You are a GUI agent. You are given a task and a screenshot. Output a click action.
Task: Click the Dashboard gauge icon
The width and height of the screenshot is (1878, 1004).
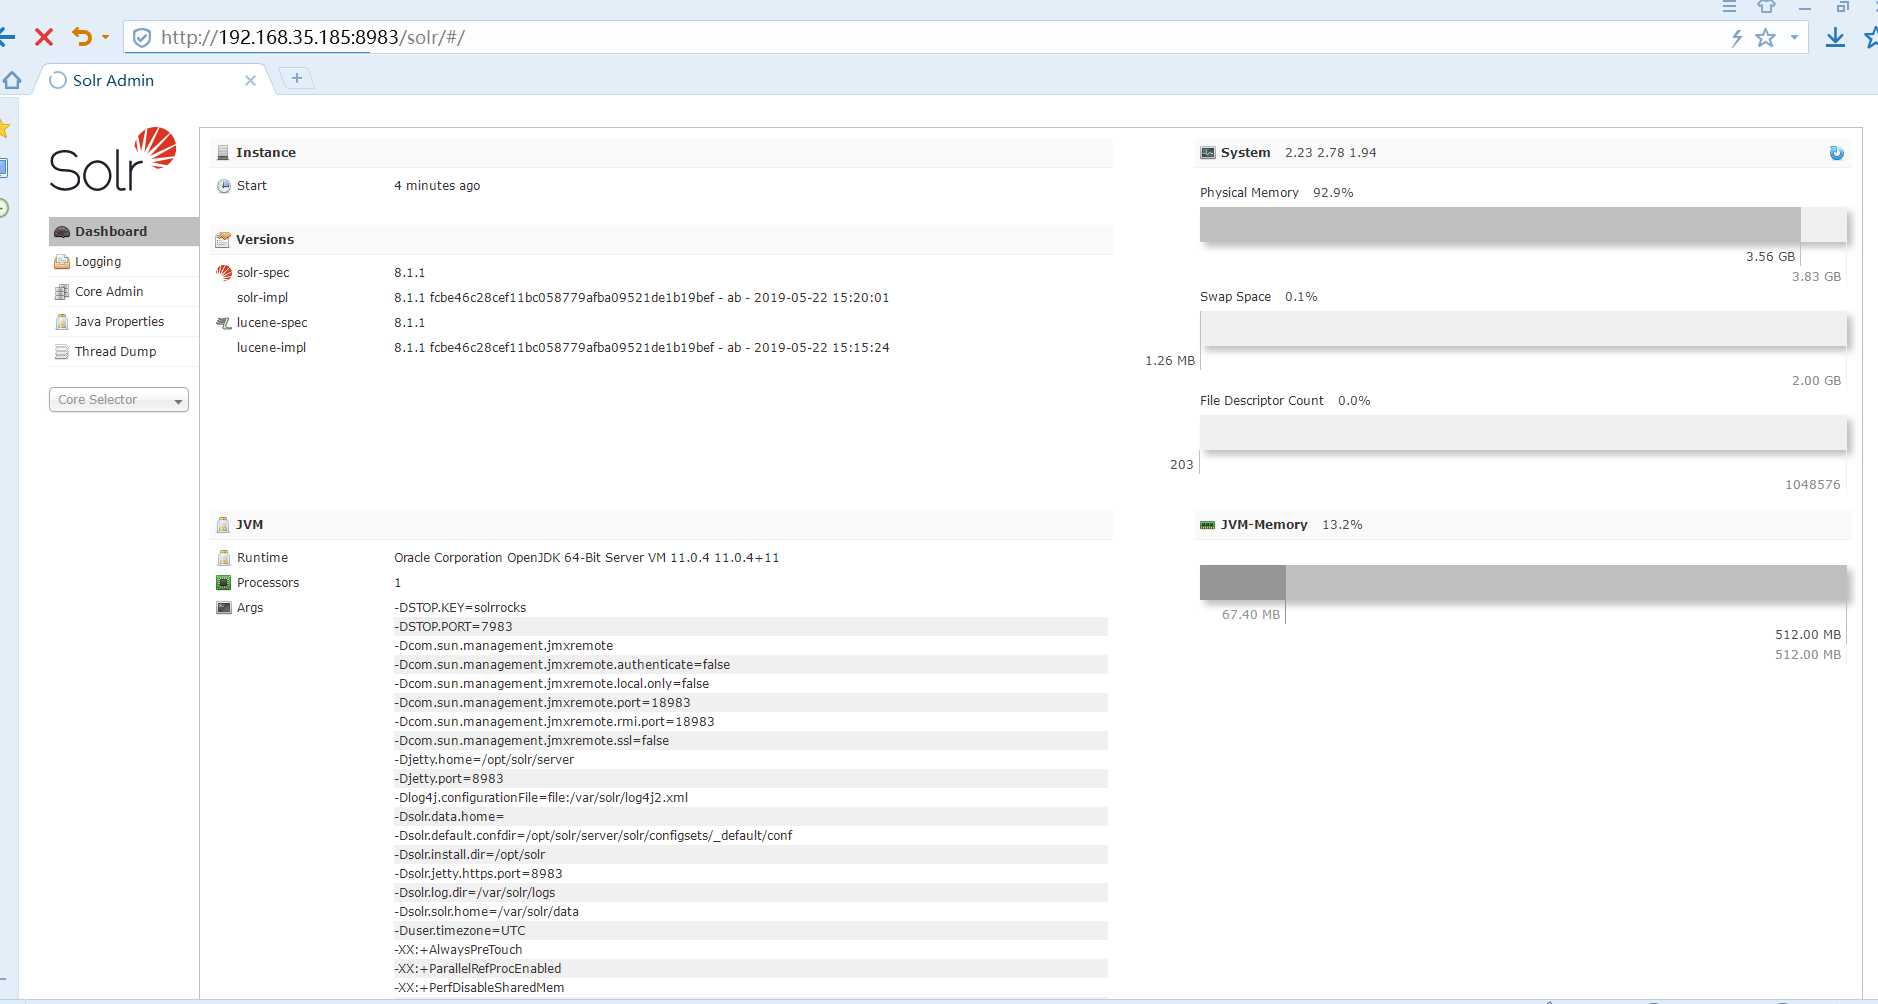click(62, 232)
